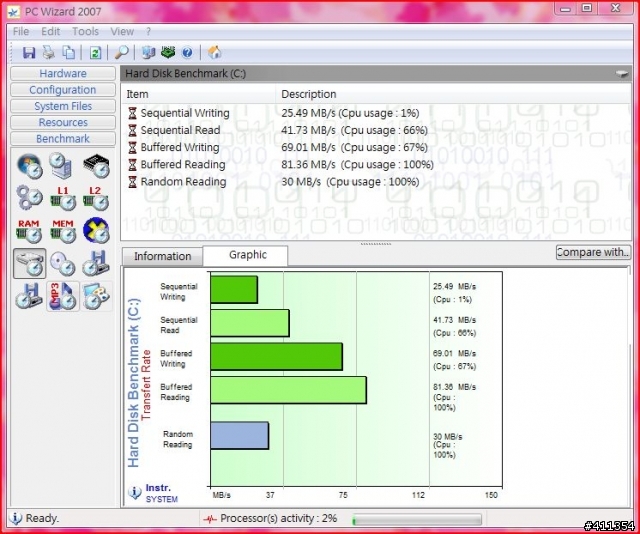Open the RAM benchmark icon

point(29,231)
